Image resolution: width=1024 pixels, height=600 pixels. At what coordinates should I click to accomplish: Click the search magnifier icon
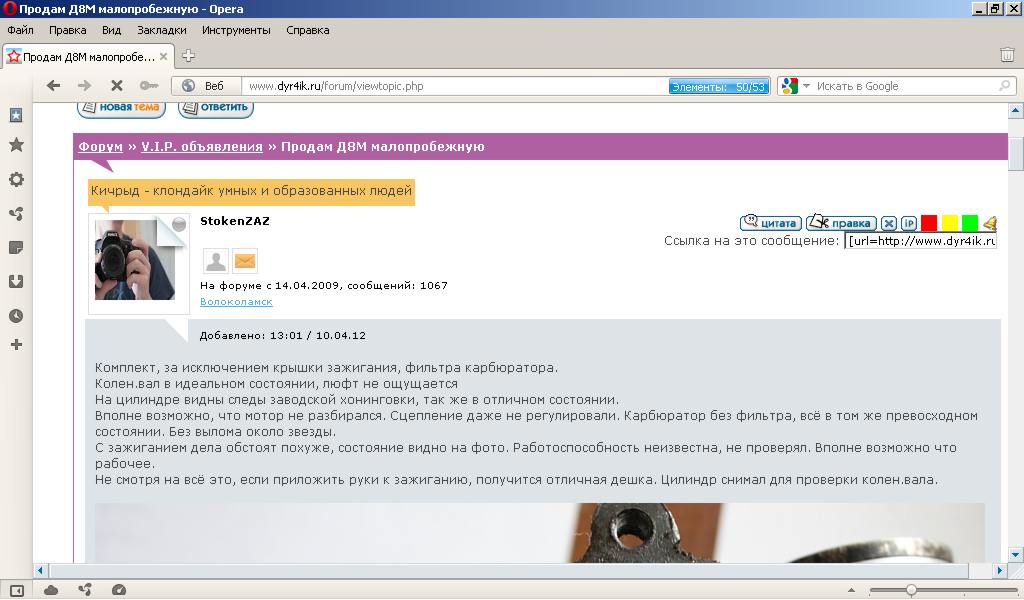(1004, 86)
